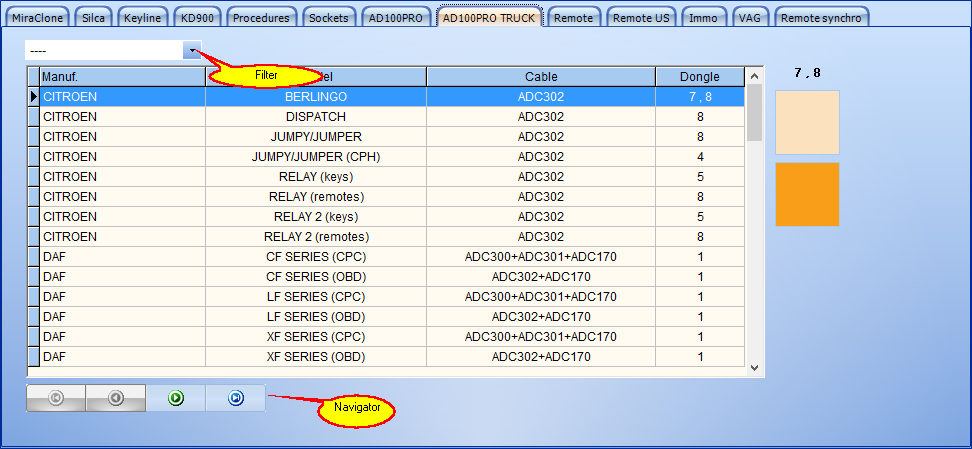Screen dimensions: 972x449
Task: Sort by the Manuf. column header
Action: coord(123,77)
